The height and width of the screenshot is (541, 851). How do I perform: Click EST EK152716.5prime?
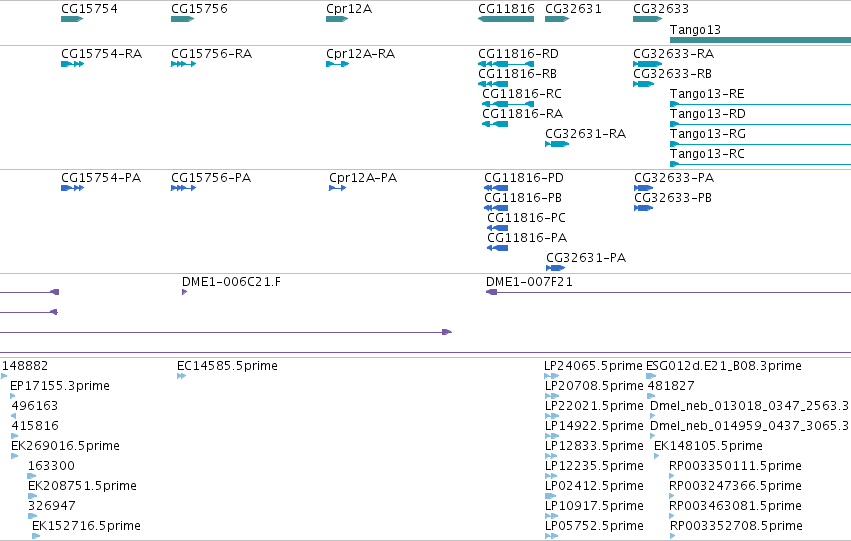click(x=36, y=536)
